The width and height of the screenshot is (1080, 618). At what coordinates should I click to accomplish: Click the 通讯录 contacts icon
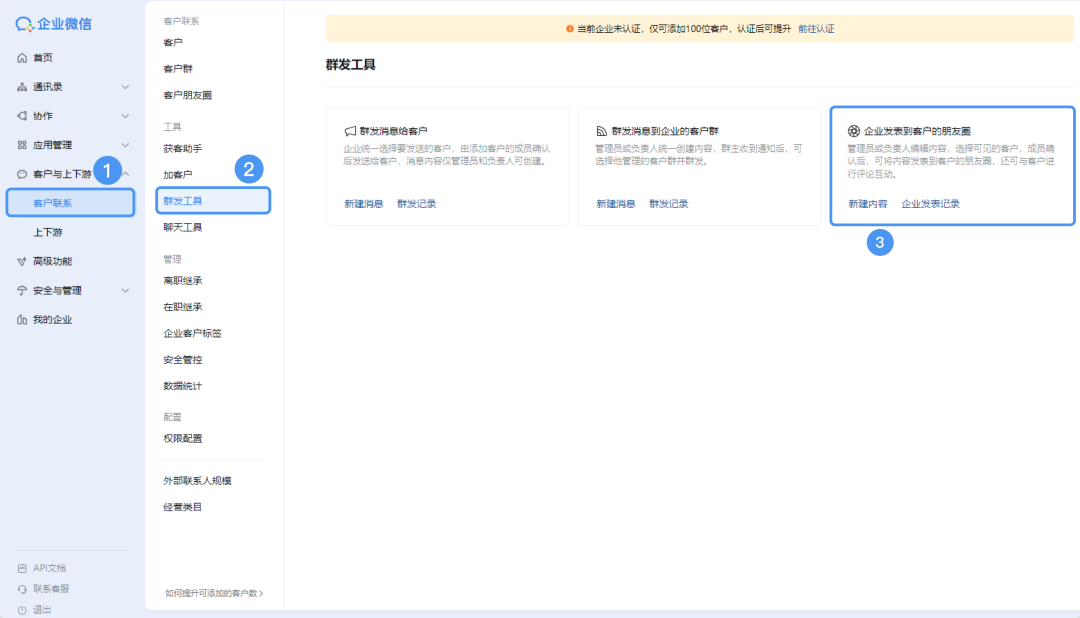coord(22,87)
